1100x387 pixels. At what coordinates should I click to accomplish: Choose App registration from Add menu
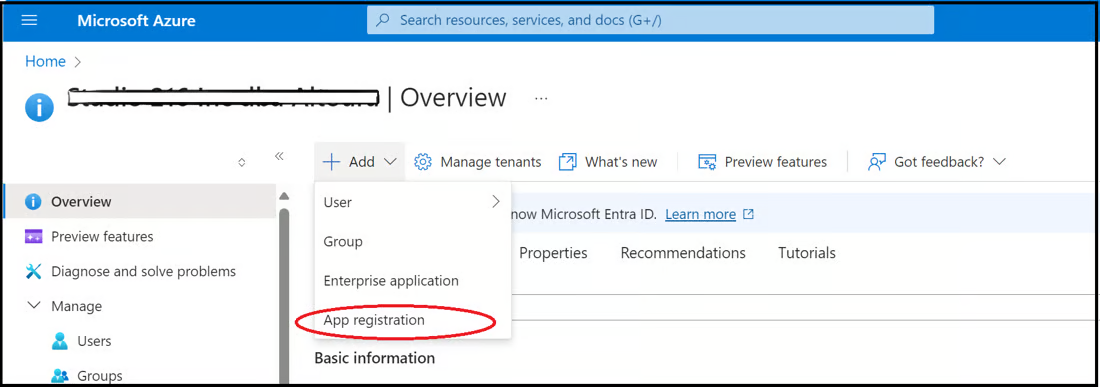point(412,320)
